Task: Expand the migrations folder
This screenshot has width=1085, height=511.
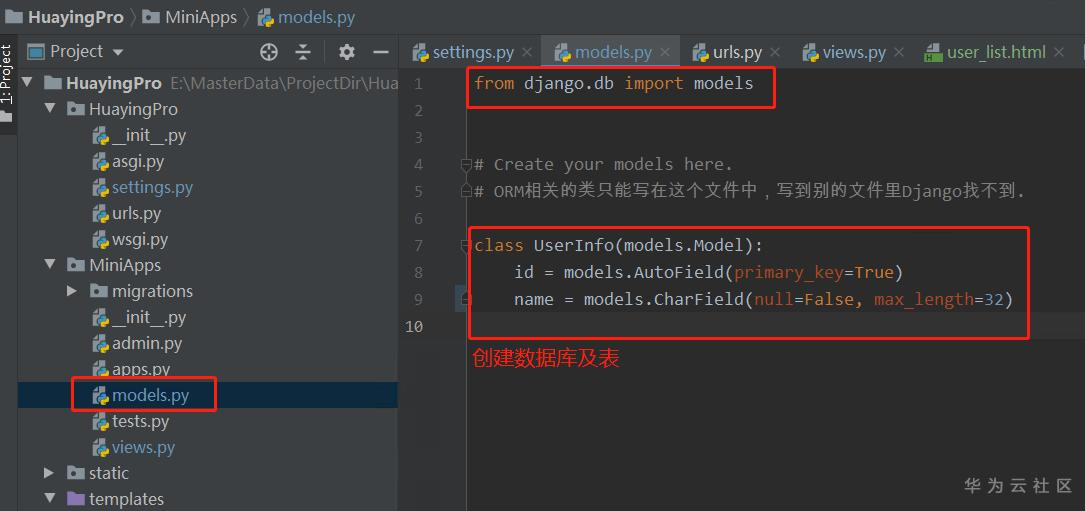Action: 72,292
